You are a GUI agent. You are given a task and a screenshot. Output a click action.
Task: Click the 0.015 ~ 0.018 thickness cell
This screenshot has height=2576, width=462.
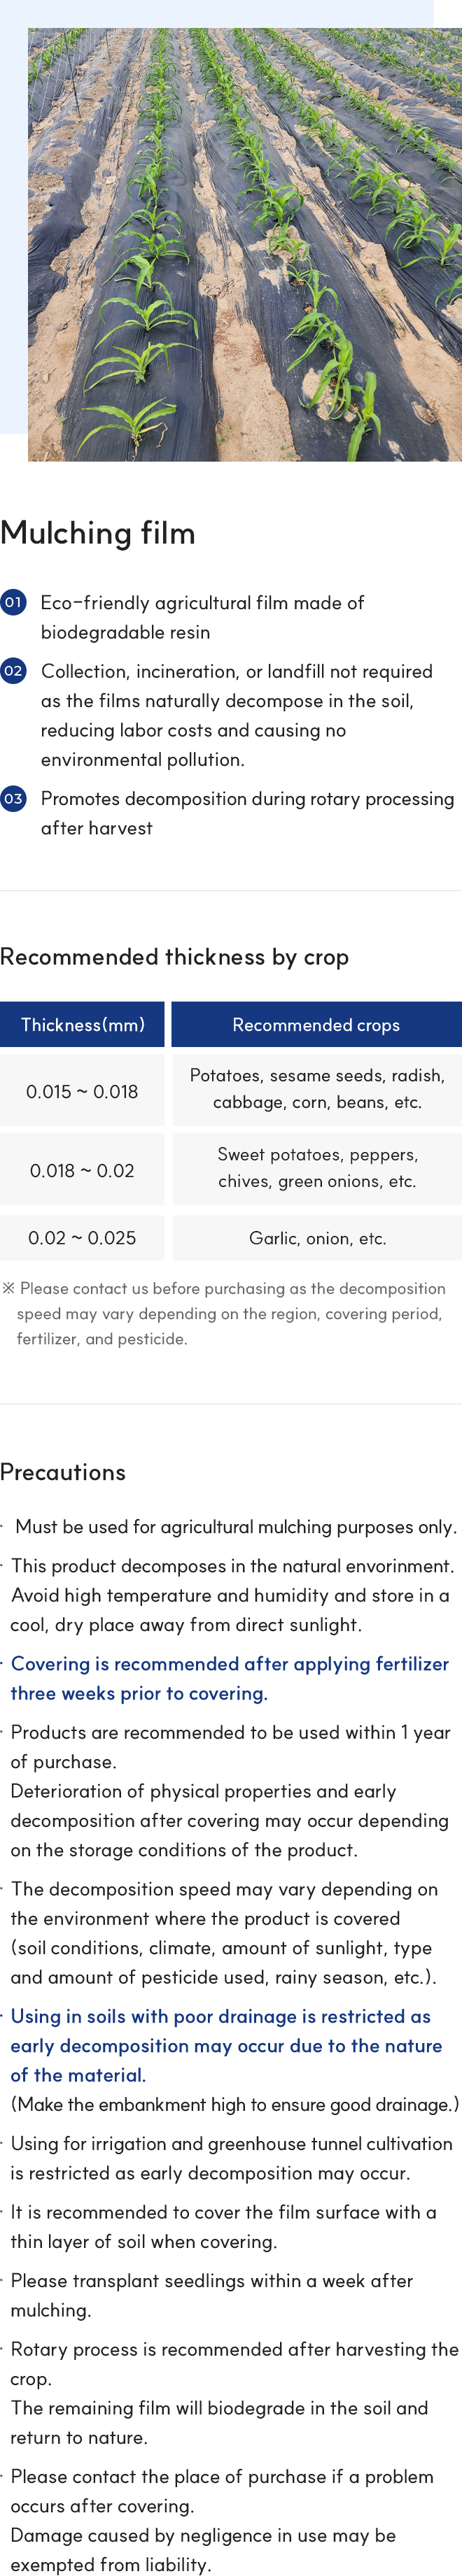(82, 1091)
